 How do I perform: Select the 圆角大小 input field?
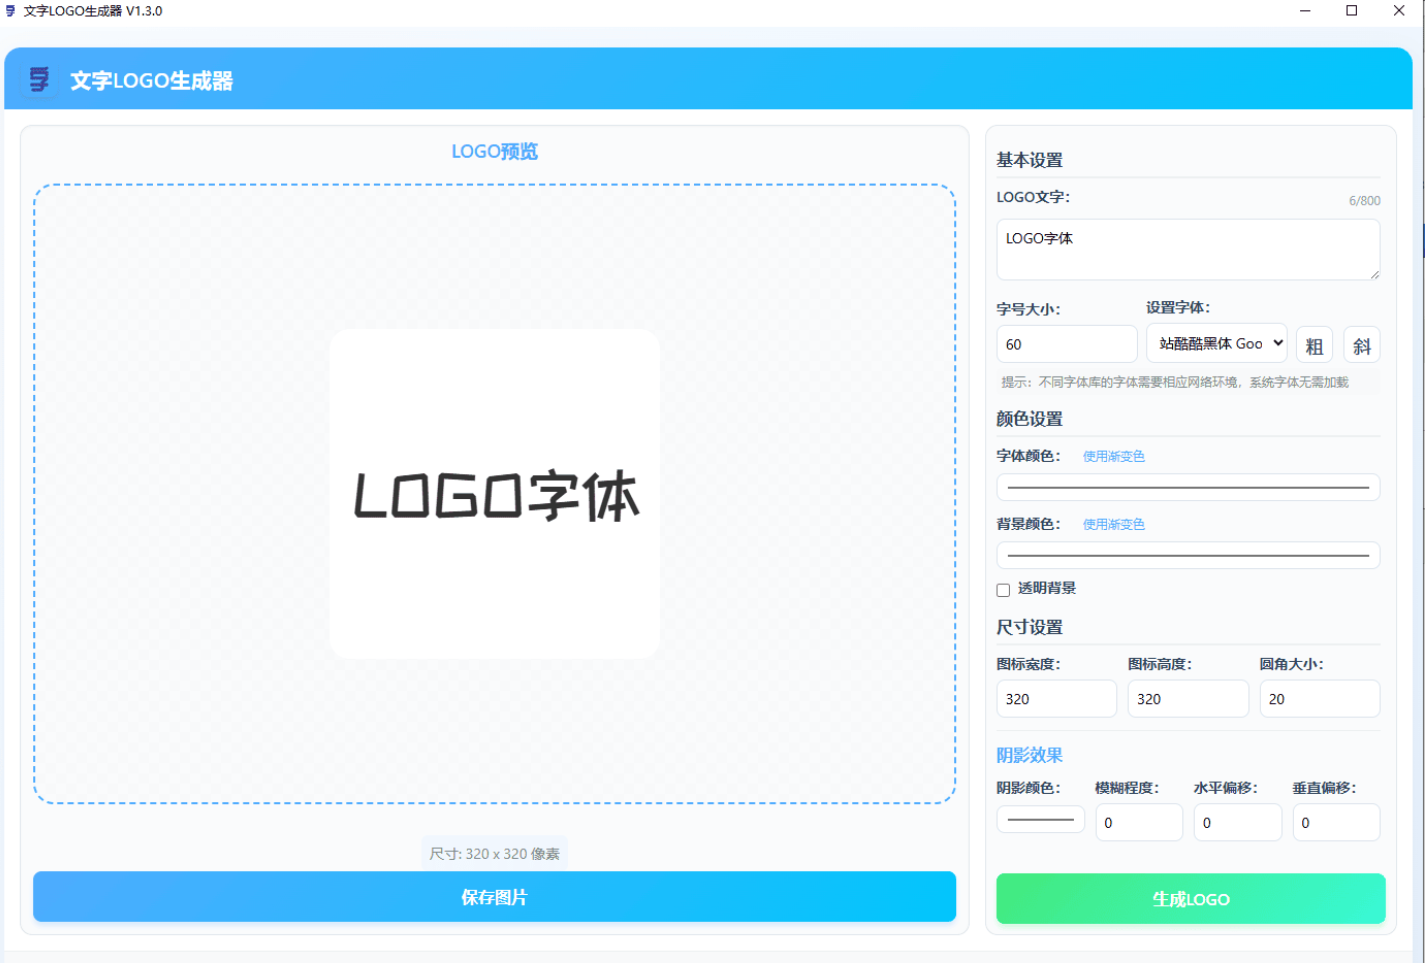pos(1319,699)
